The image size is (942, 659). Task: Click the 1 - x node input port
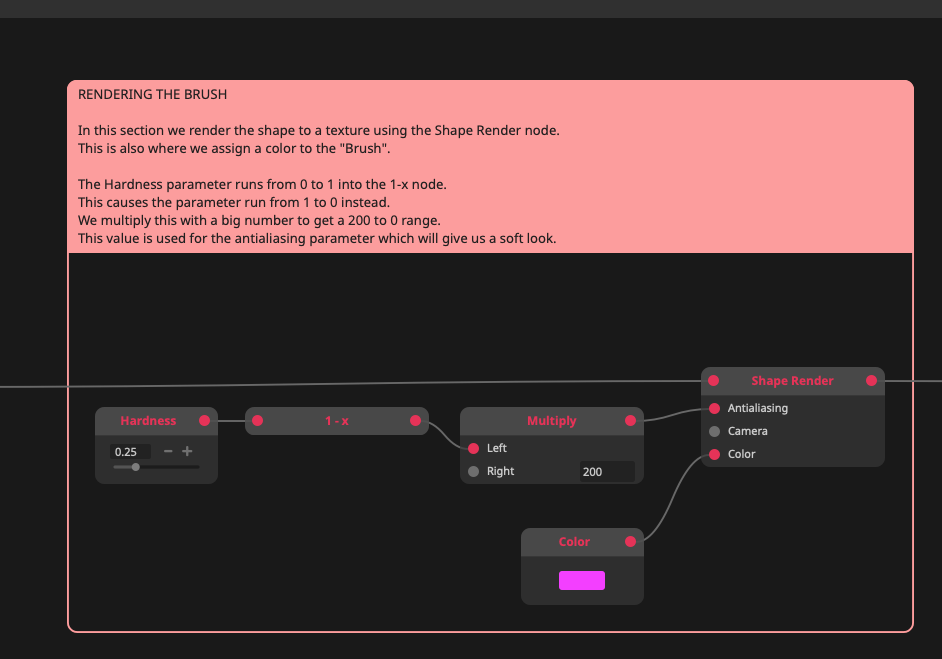258,421
